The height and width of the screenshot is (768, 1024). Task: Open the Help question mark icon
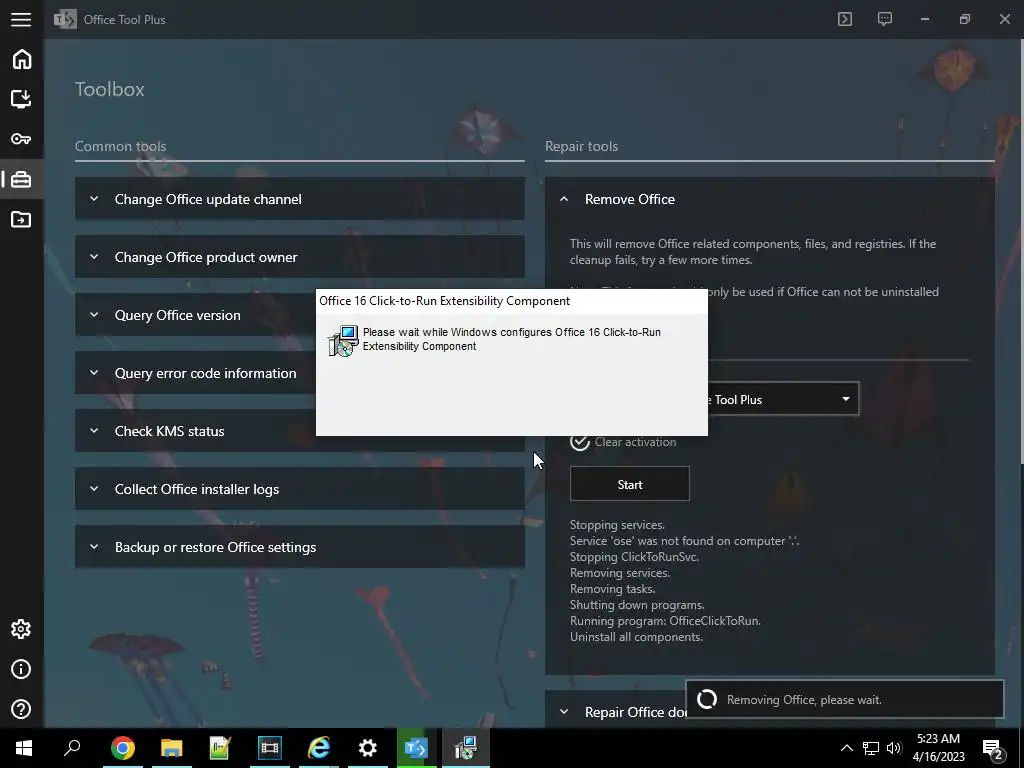(21, 709)
